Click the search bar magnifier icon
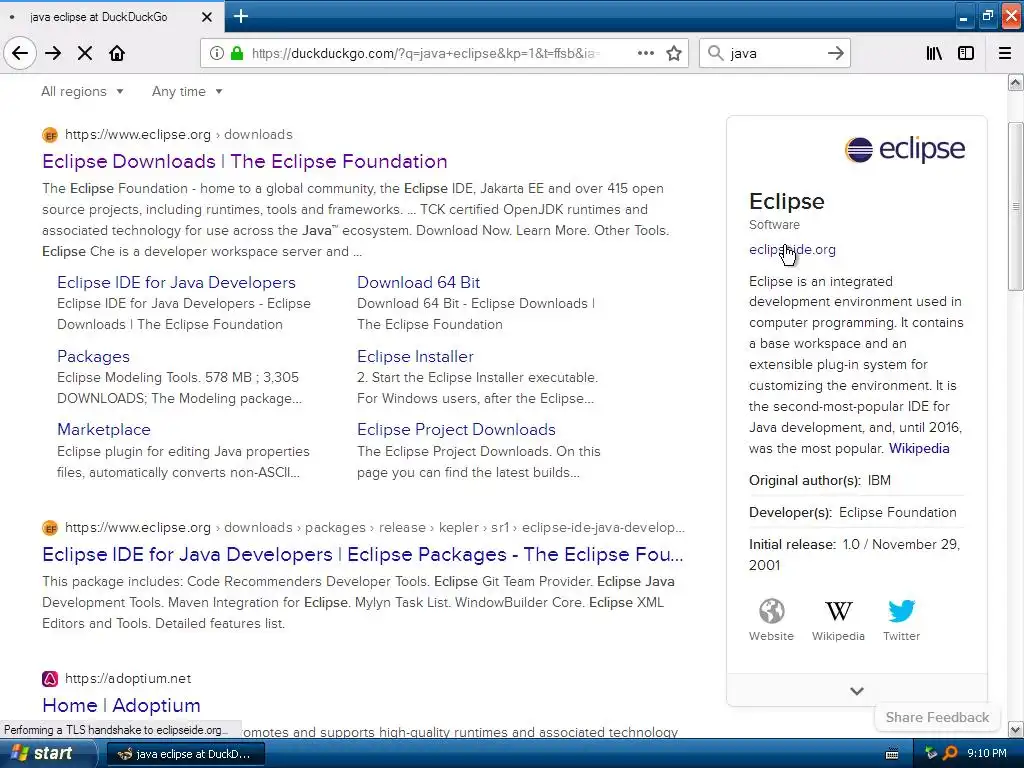Image resolution: width=1024 pixels, height=768 pixels. (716, 53)
